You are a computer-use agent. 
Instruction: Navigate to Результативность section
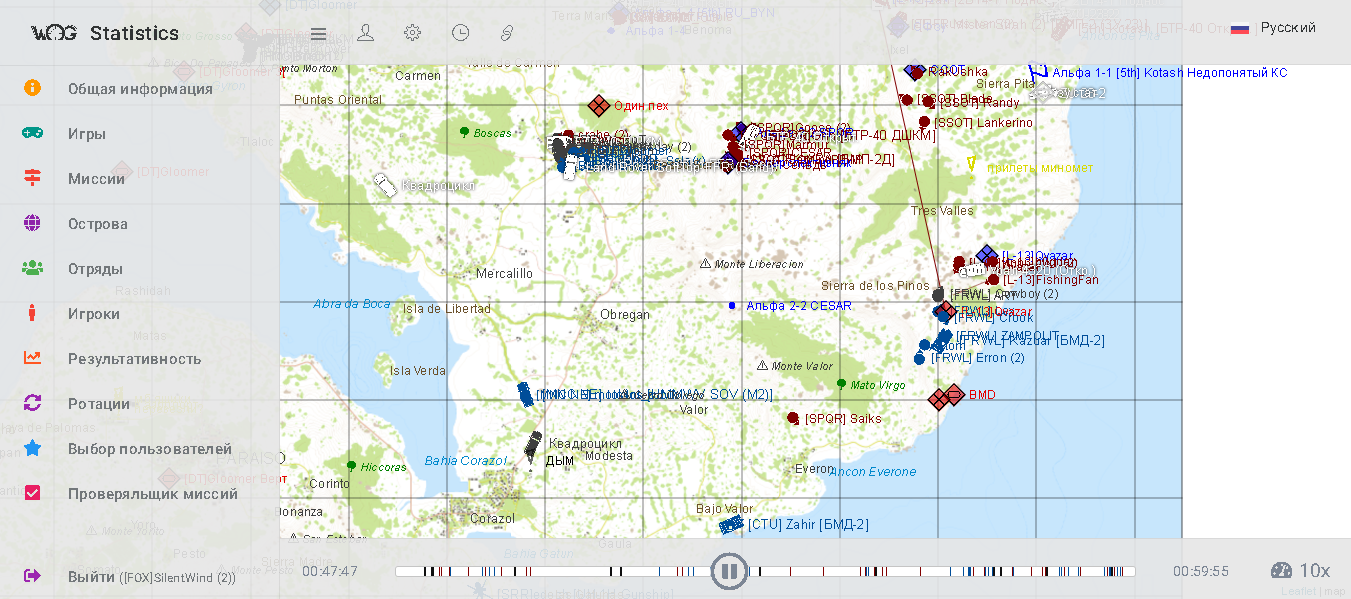point(134,359)
